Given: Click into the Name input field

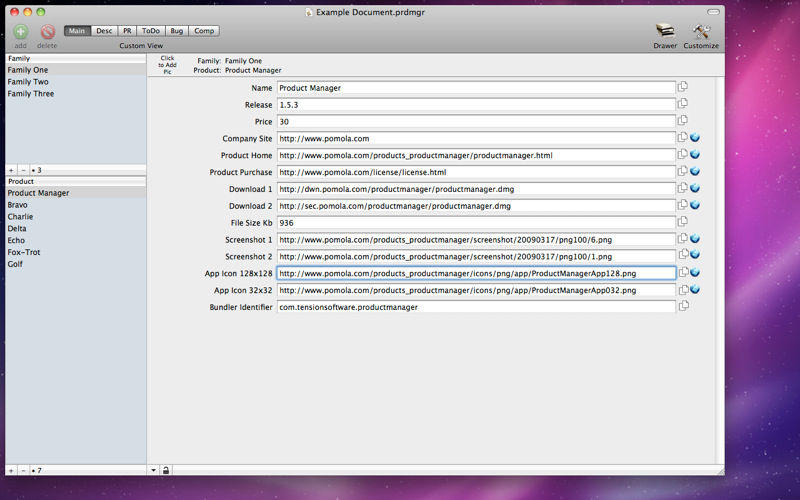Looking at the screenshot, I should point(477,88).
